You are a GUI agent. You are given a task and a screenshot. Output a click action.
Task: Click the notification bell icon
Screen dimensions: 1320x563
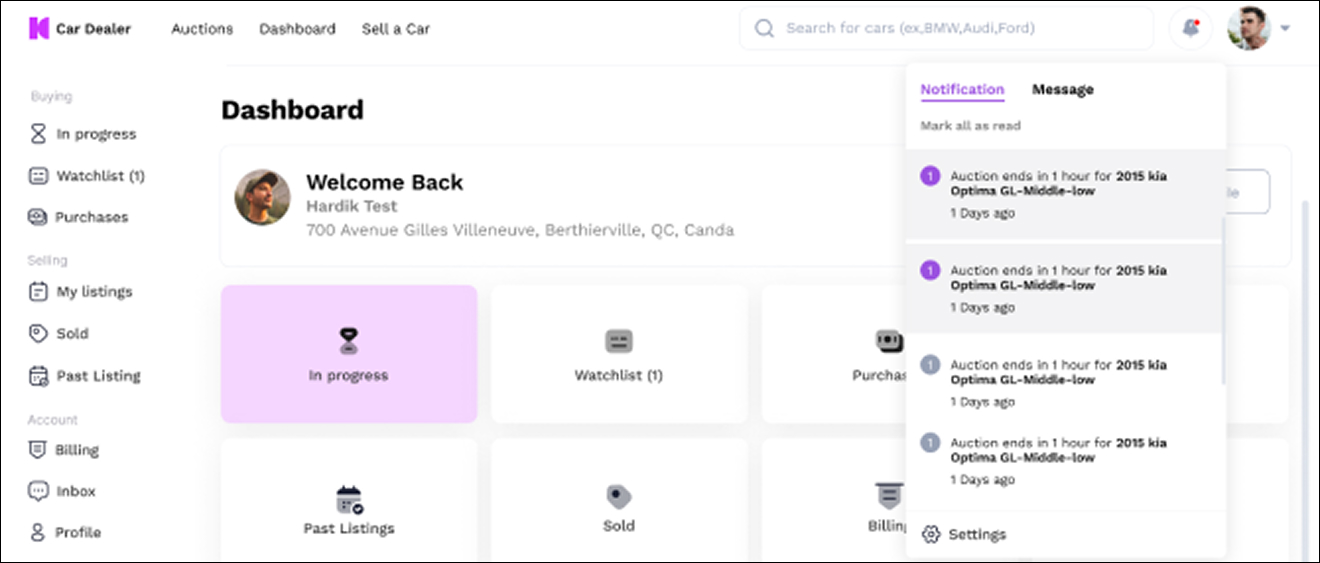coord(1190,28)
